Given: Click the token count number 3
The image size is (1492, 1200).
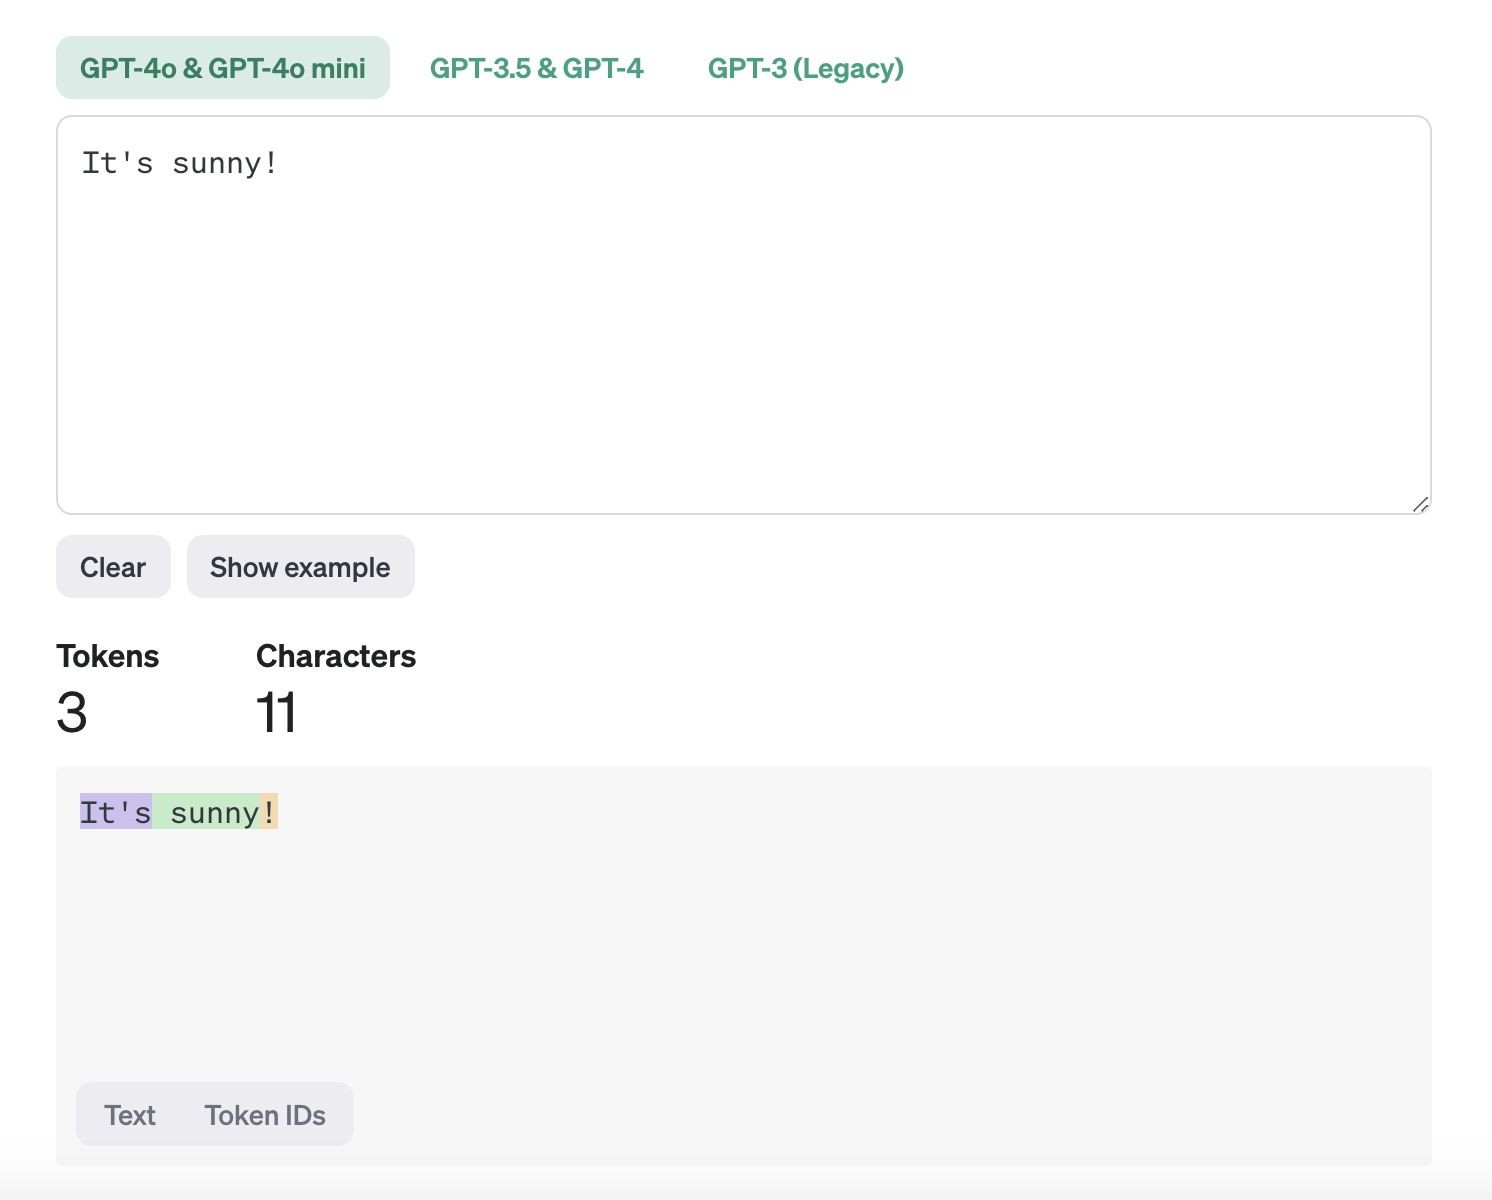Looking at the screenshot, I should (x=72, y=713).
